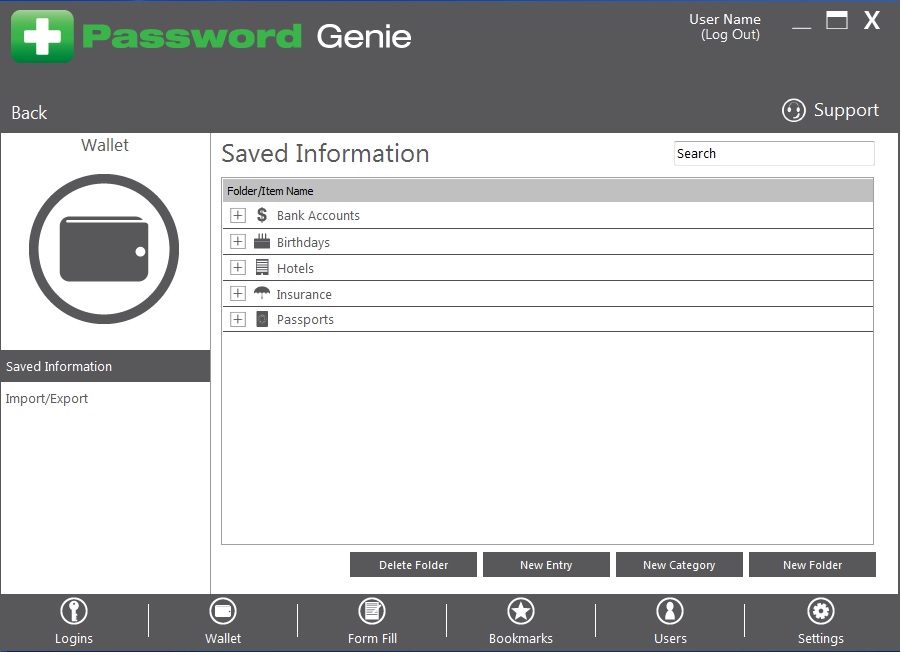Expand the Hotels folder
Viewport: 902px width, 652px height.
(238, 268)
